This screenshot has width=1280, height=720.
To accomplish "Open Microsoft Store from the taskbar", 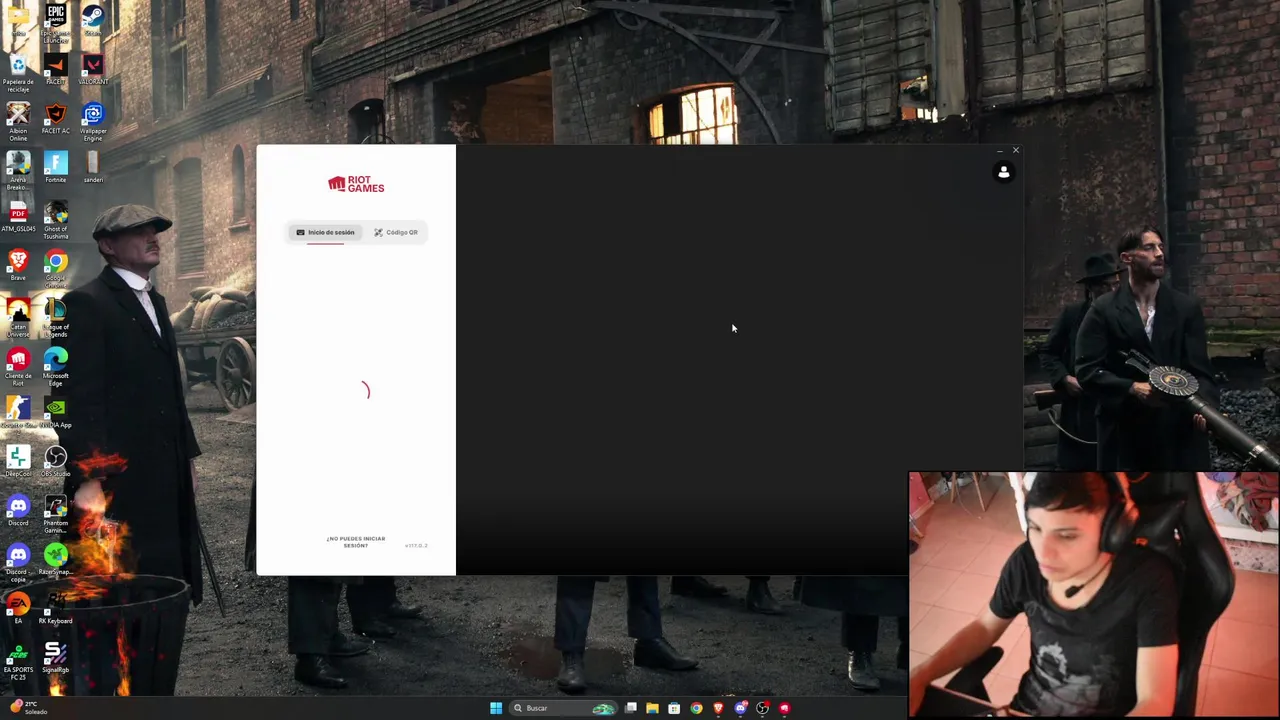I will tap(674, 708).
